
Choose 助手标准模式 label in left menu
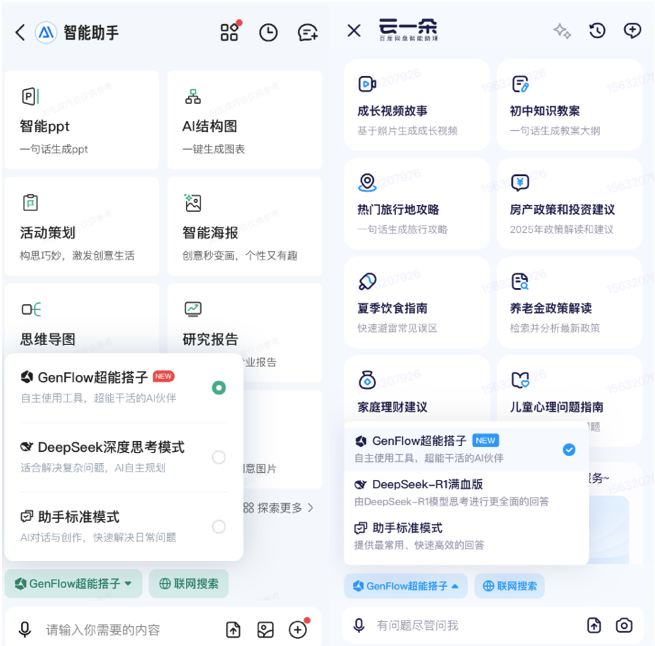click(x=79, y=517)
